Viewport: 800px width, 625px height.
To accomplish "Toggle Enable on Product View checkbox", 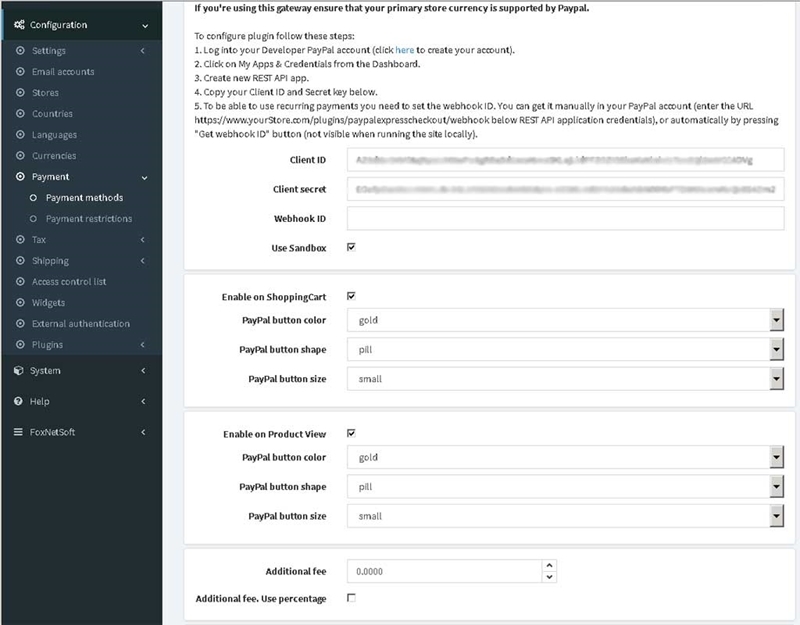I will (351, 433).
